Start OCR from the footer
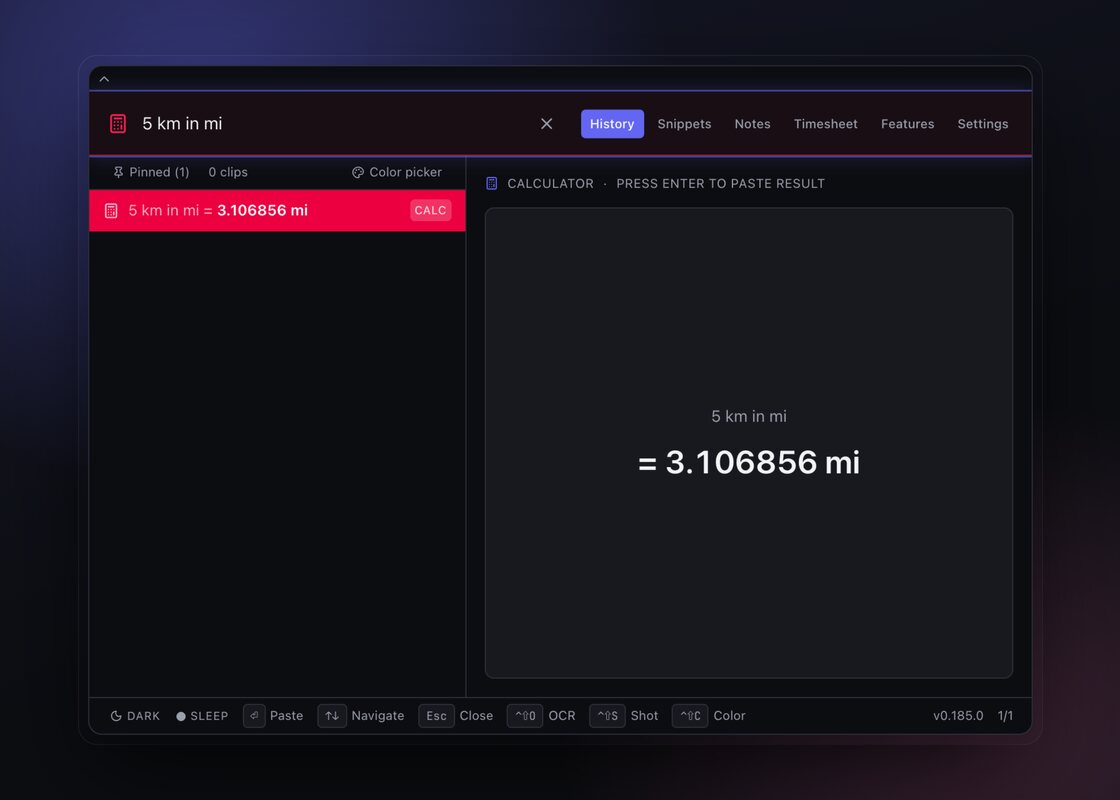The width and height of the screenshot is (1120, 800). point(562,716)
